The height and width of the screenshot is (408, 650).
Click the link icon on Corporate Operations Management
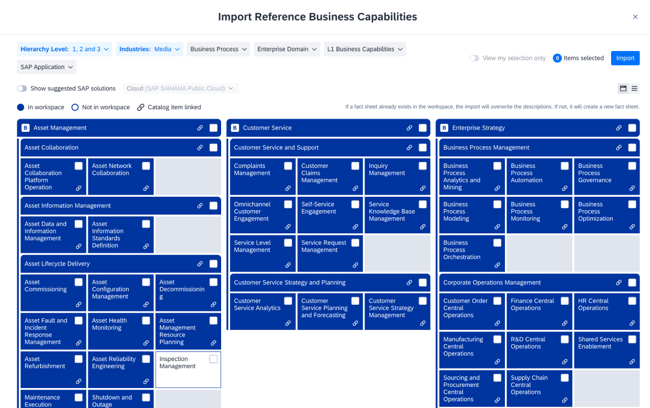tap(618, 283)
